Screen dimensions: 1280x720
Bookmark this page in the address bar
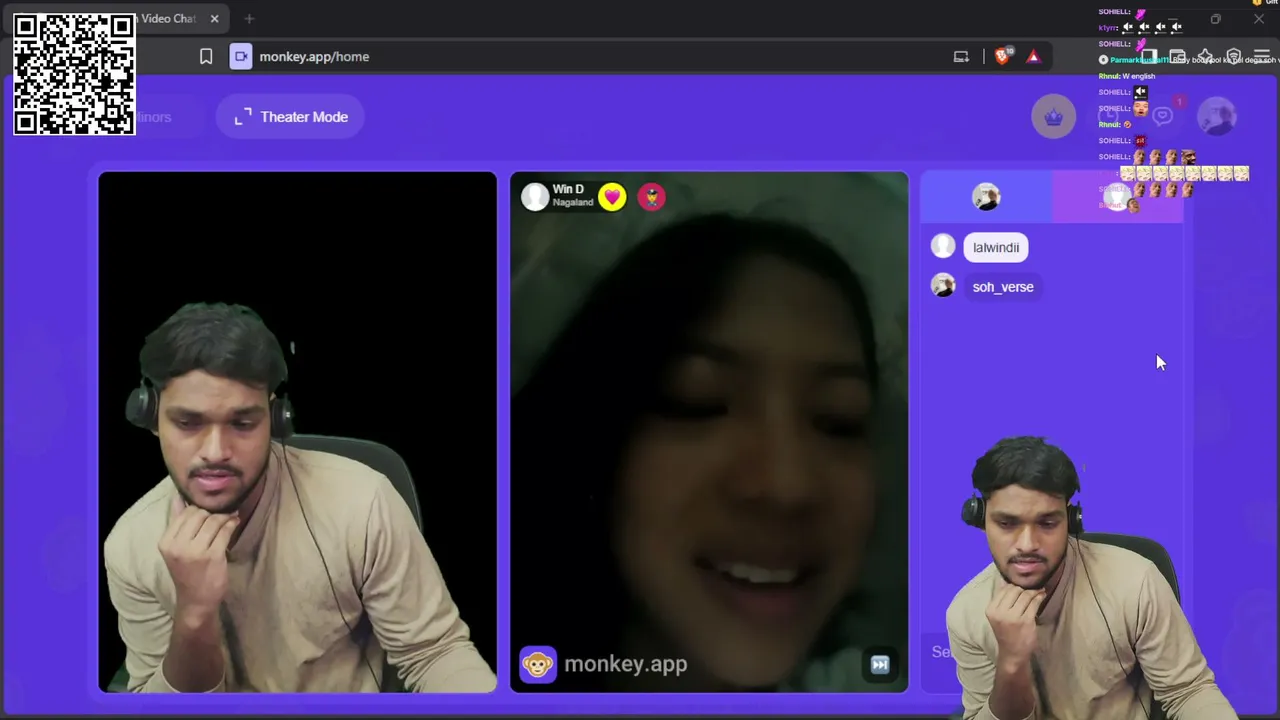206,57
